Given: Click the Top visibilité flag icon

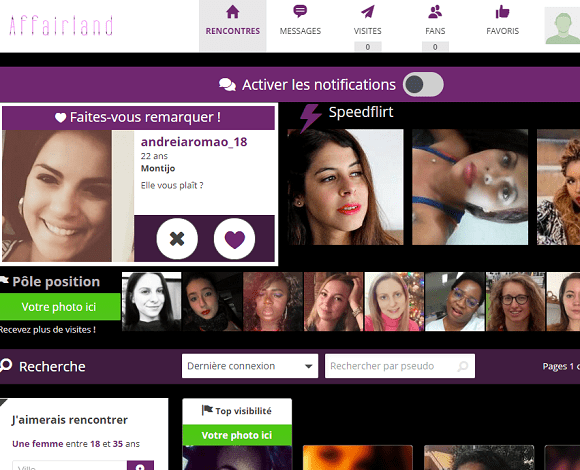Looking at the screenshot, I should 207,410.
